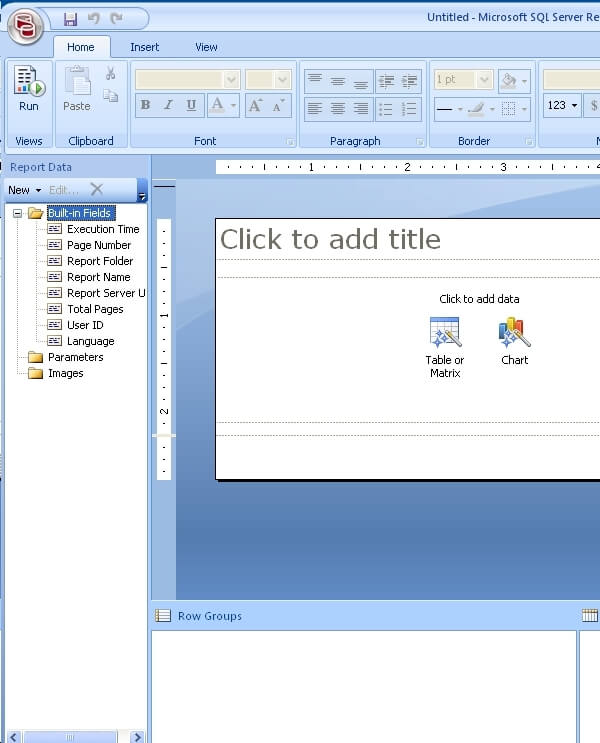
Task: Align text to middle vertically
Action: 338,80
